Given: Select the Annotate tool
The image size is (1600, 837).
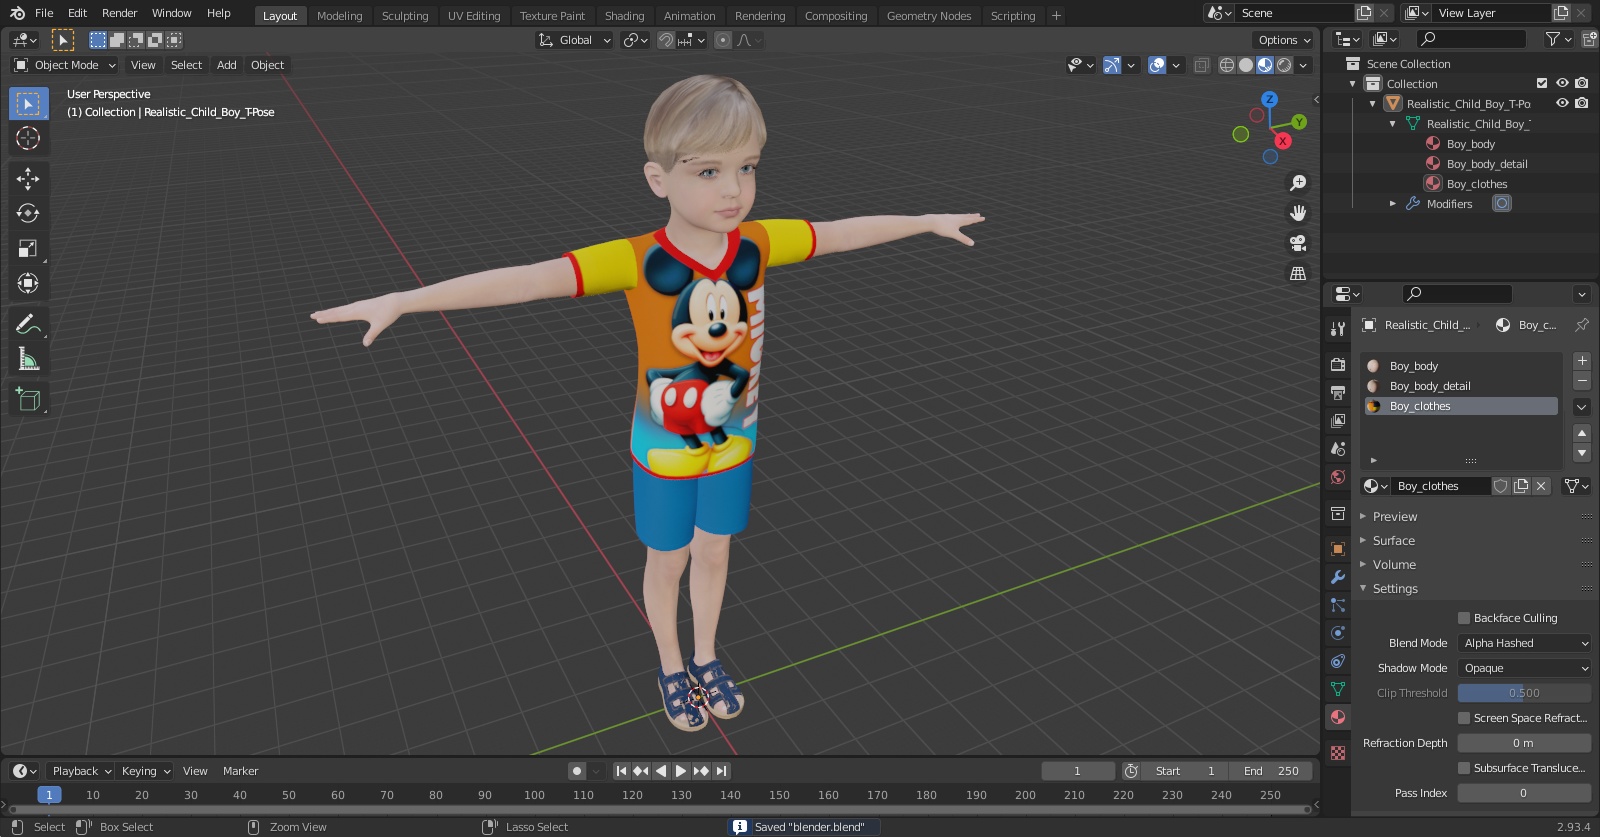Looking at the screenshot, I should tap(28, 325).
